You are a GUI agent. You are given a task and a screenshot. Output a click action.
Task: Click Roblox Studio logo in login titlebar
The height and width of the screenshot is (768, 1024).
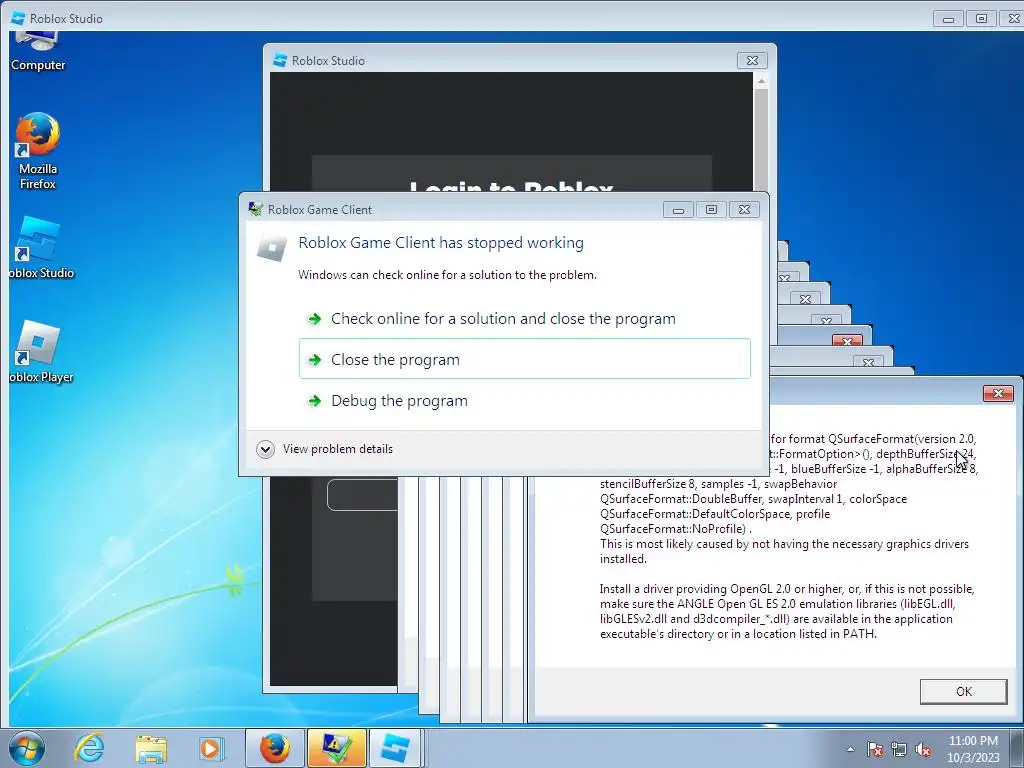(x=280, y=60)
